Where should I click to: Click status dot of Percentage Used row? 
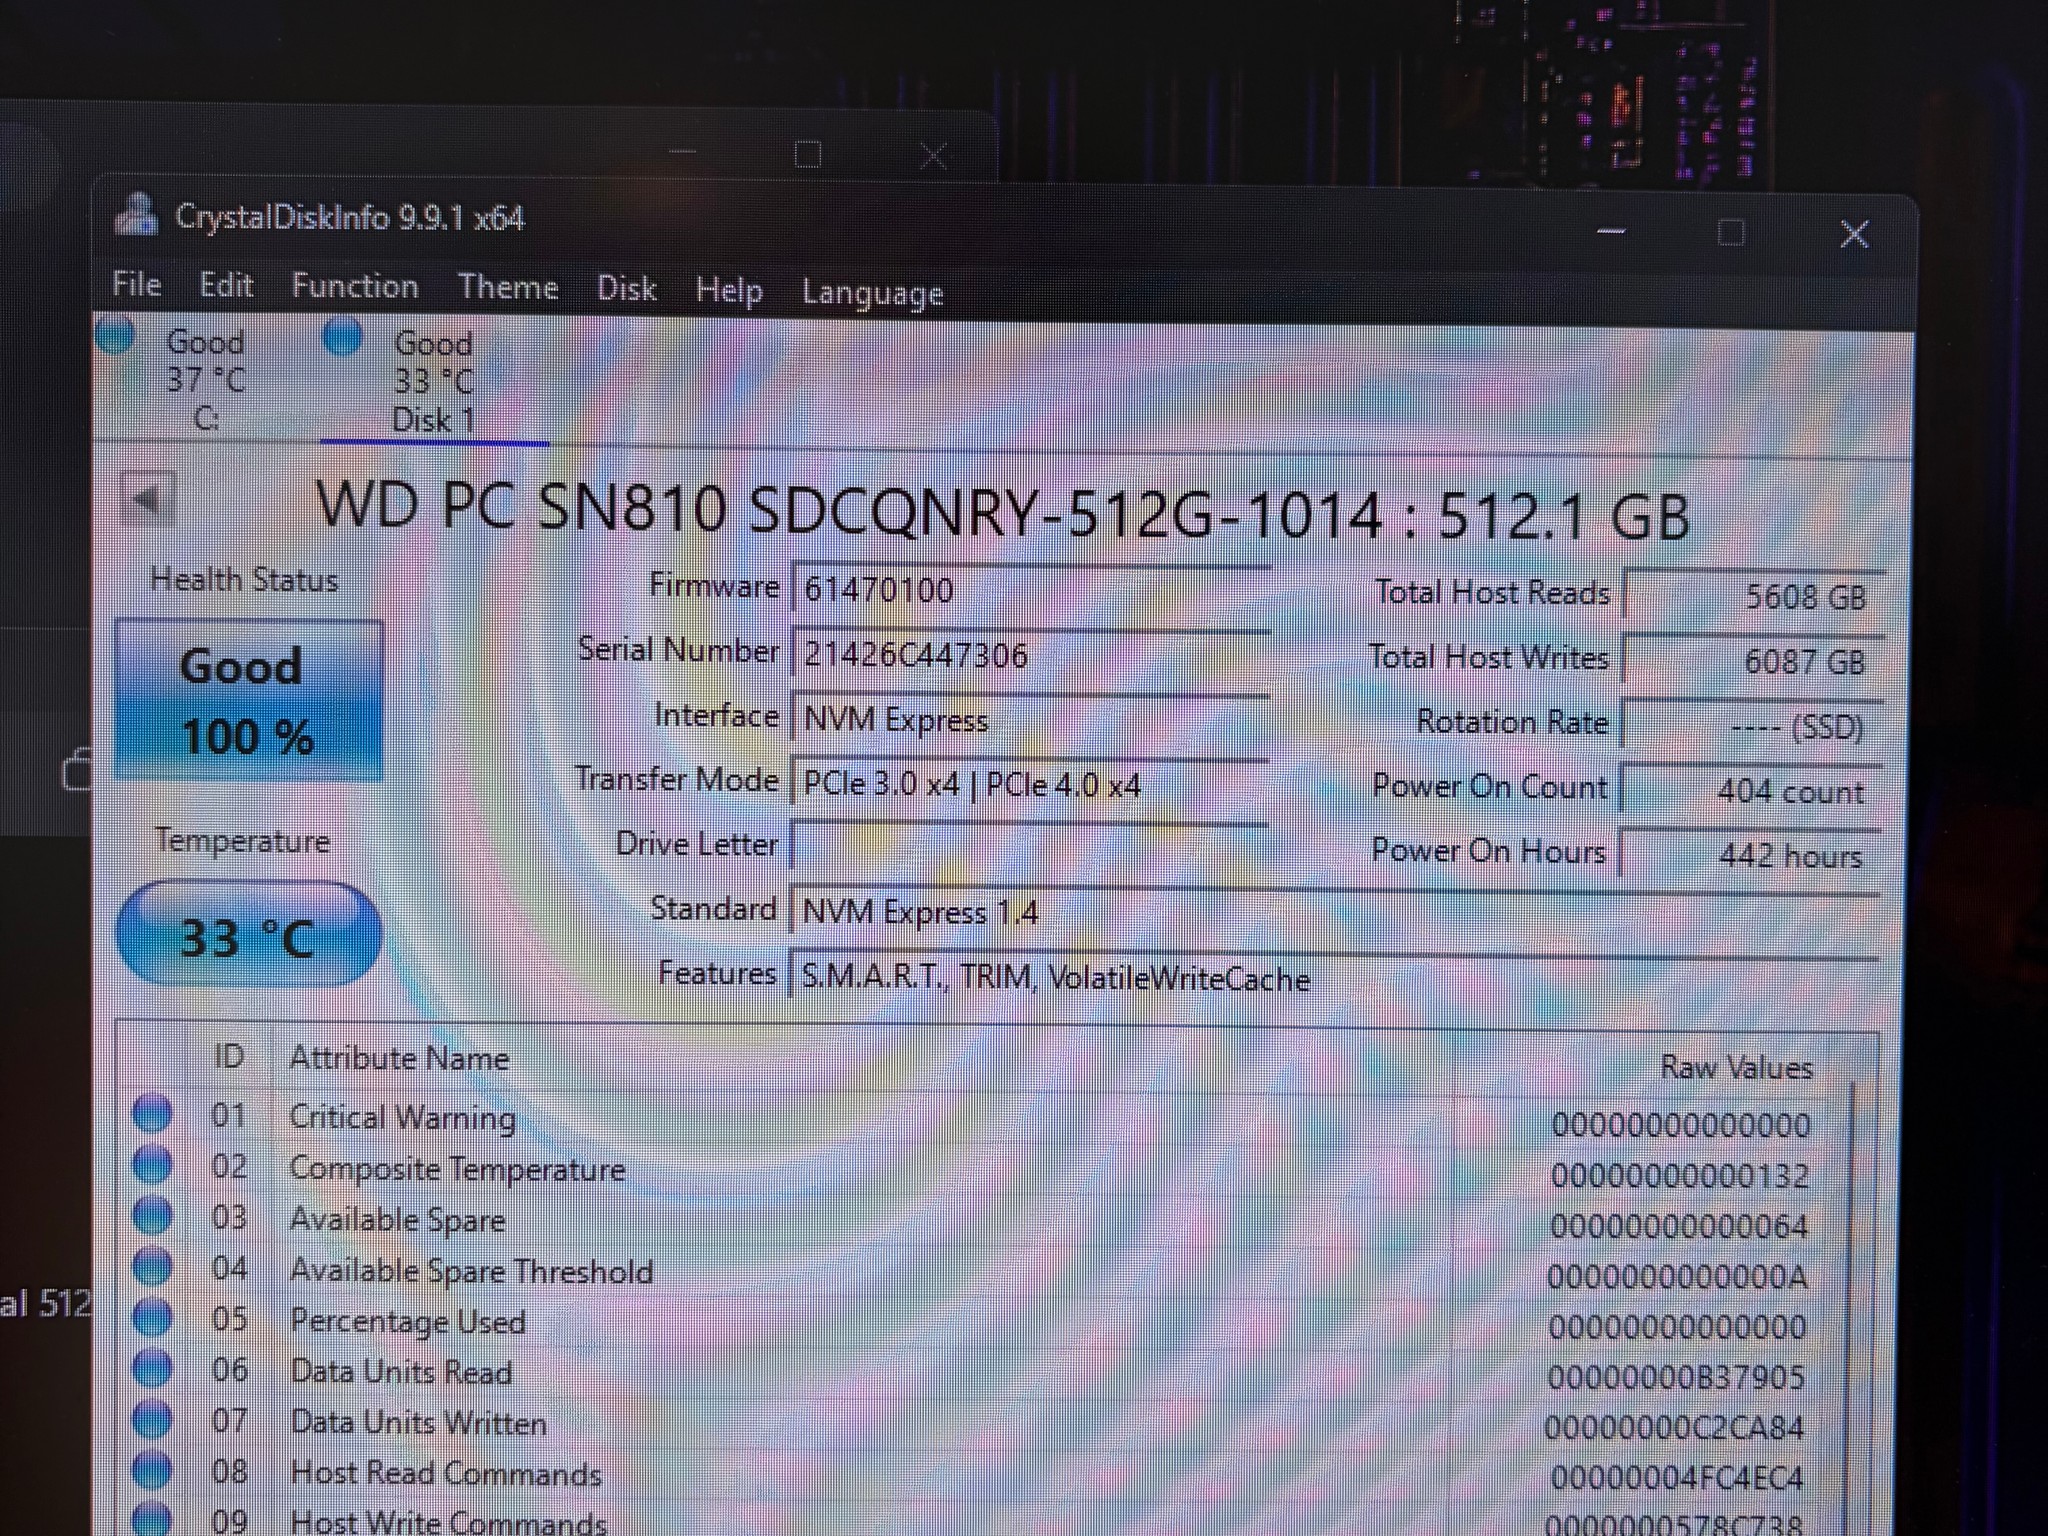153,1317
